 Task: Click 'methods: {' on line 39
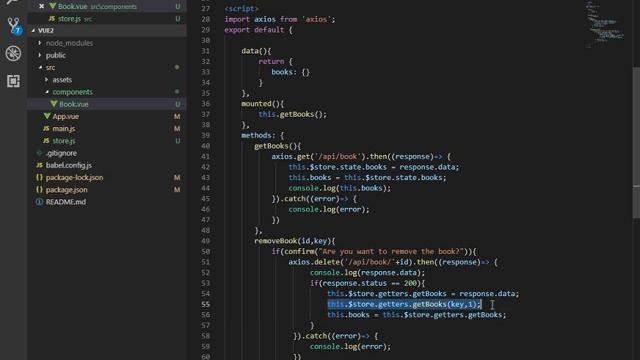coord(262,135)
